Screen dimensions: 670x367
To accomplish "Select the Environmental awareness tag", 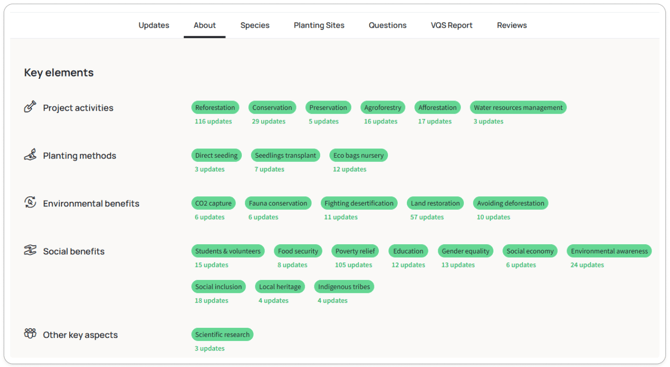I will 609,251.
